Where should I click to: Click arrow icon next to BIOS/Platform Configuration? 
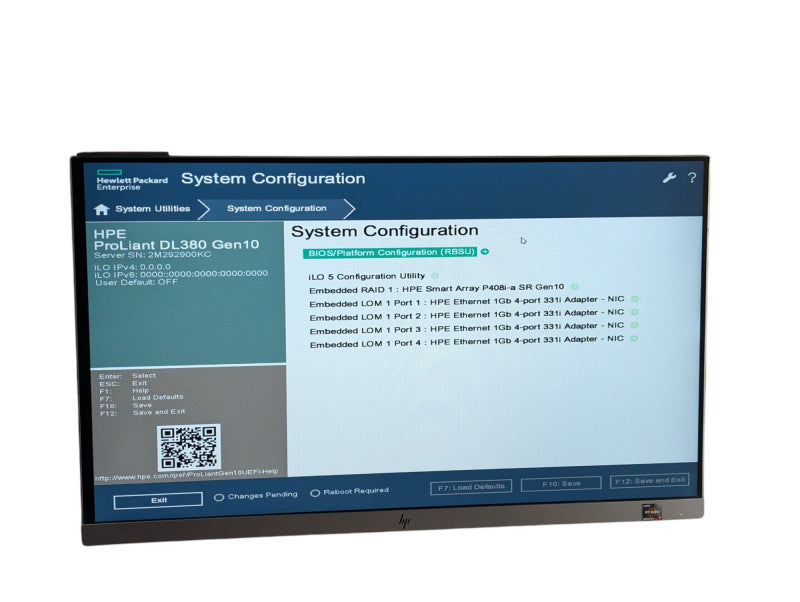click(485, 252)
